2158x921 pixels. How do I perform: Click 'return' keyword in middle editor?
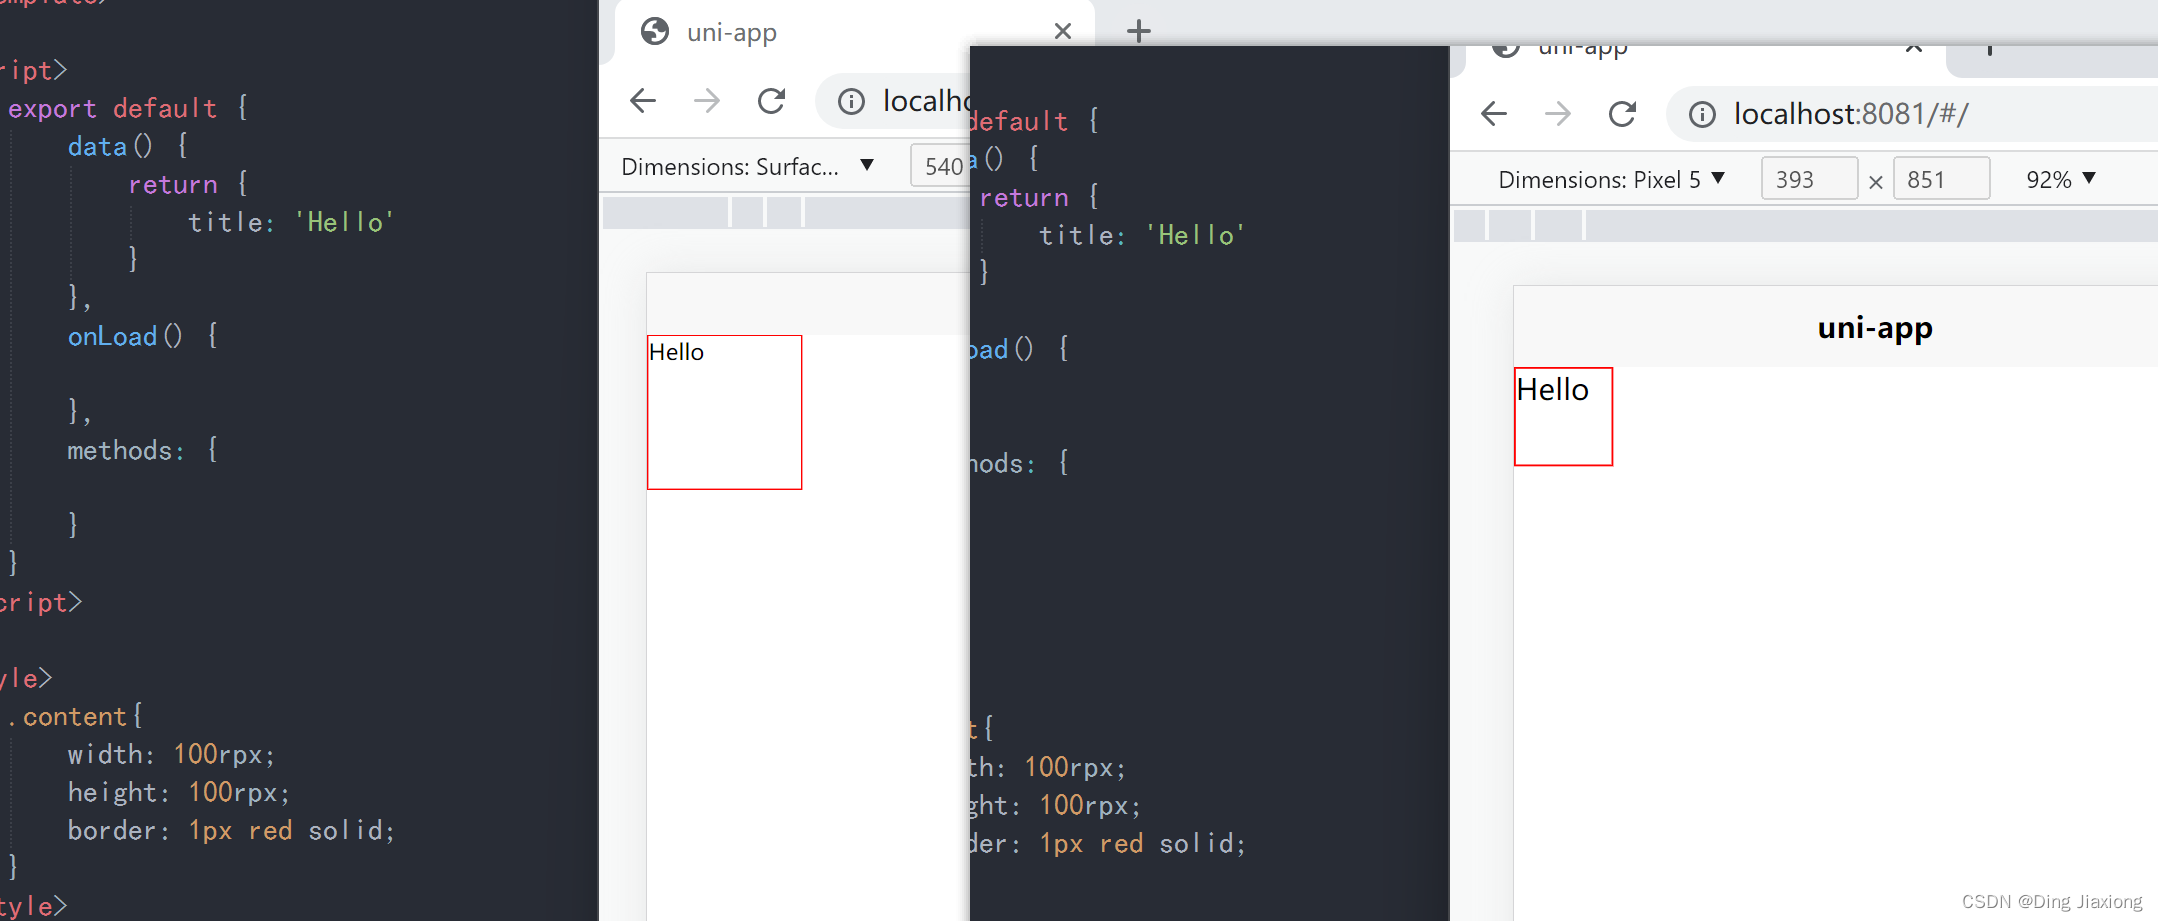tap(1024, 197)
